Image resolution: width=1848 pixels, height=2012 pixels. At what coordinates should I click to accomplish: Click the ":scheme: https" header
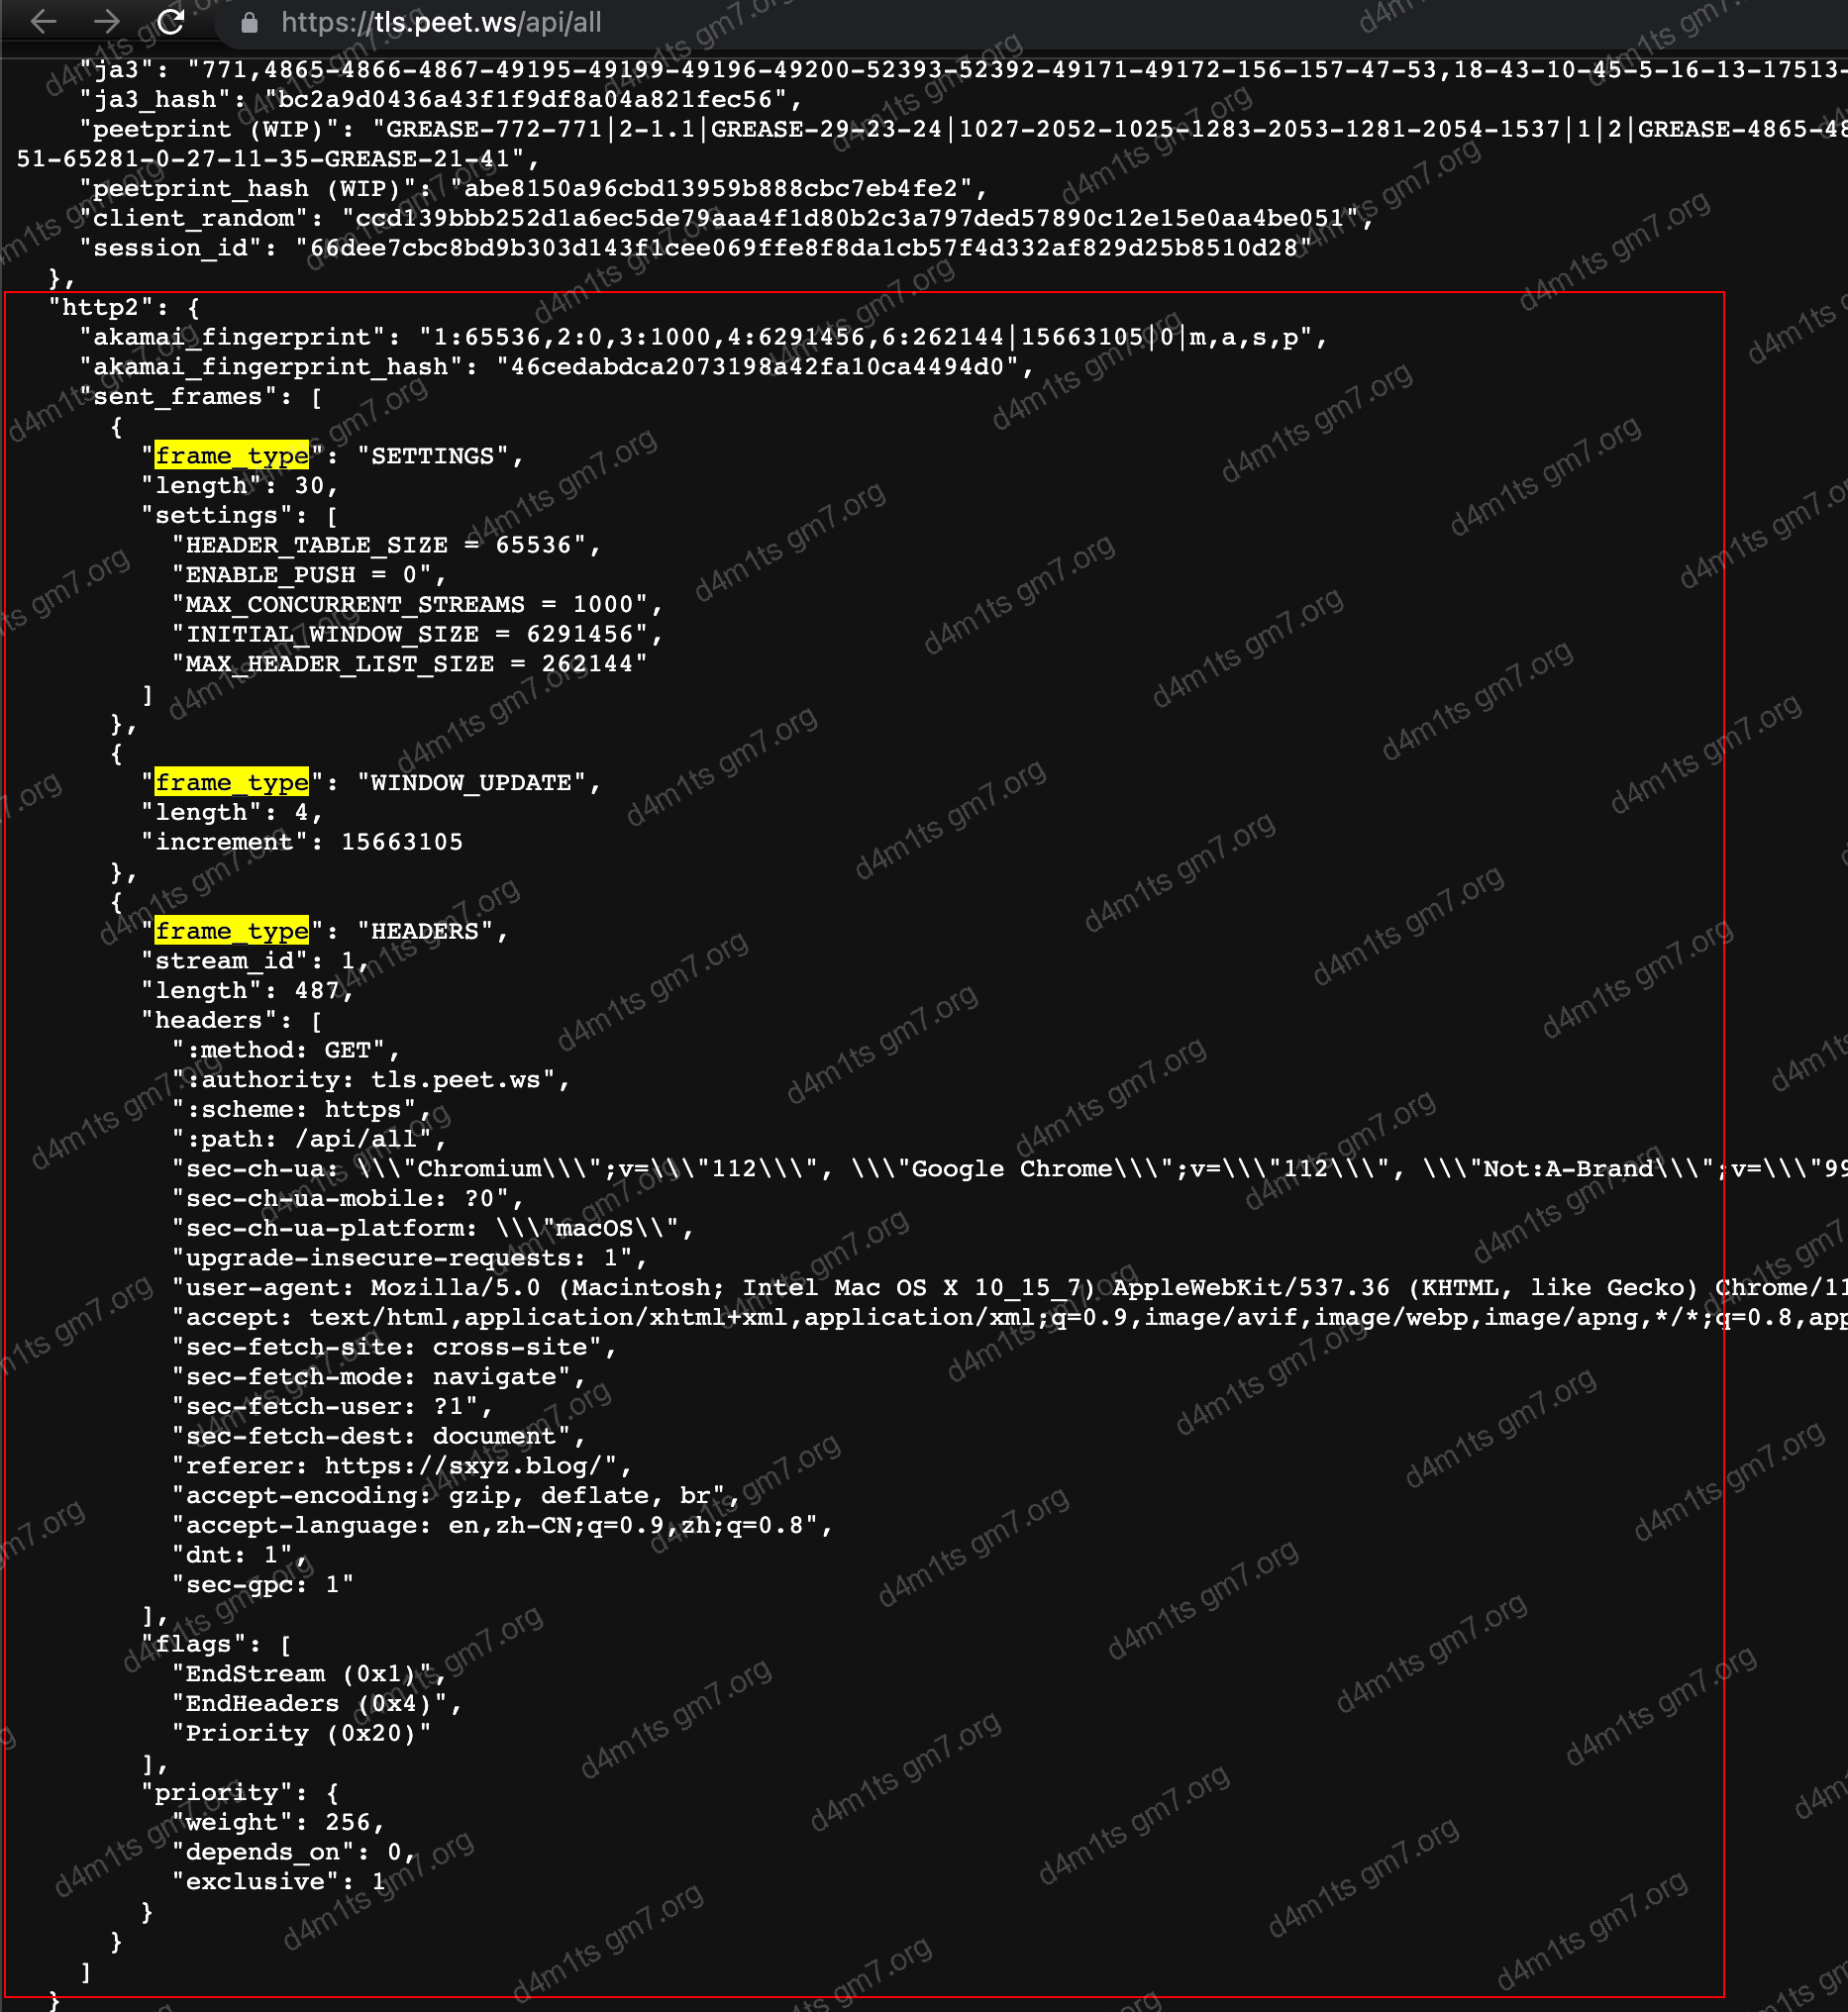(x=301, y=1110)
